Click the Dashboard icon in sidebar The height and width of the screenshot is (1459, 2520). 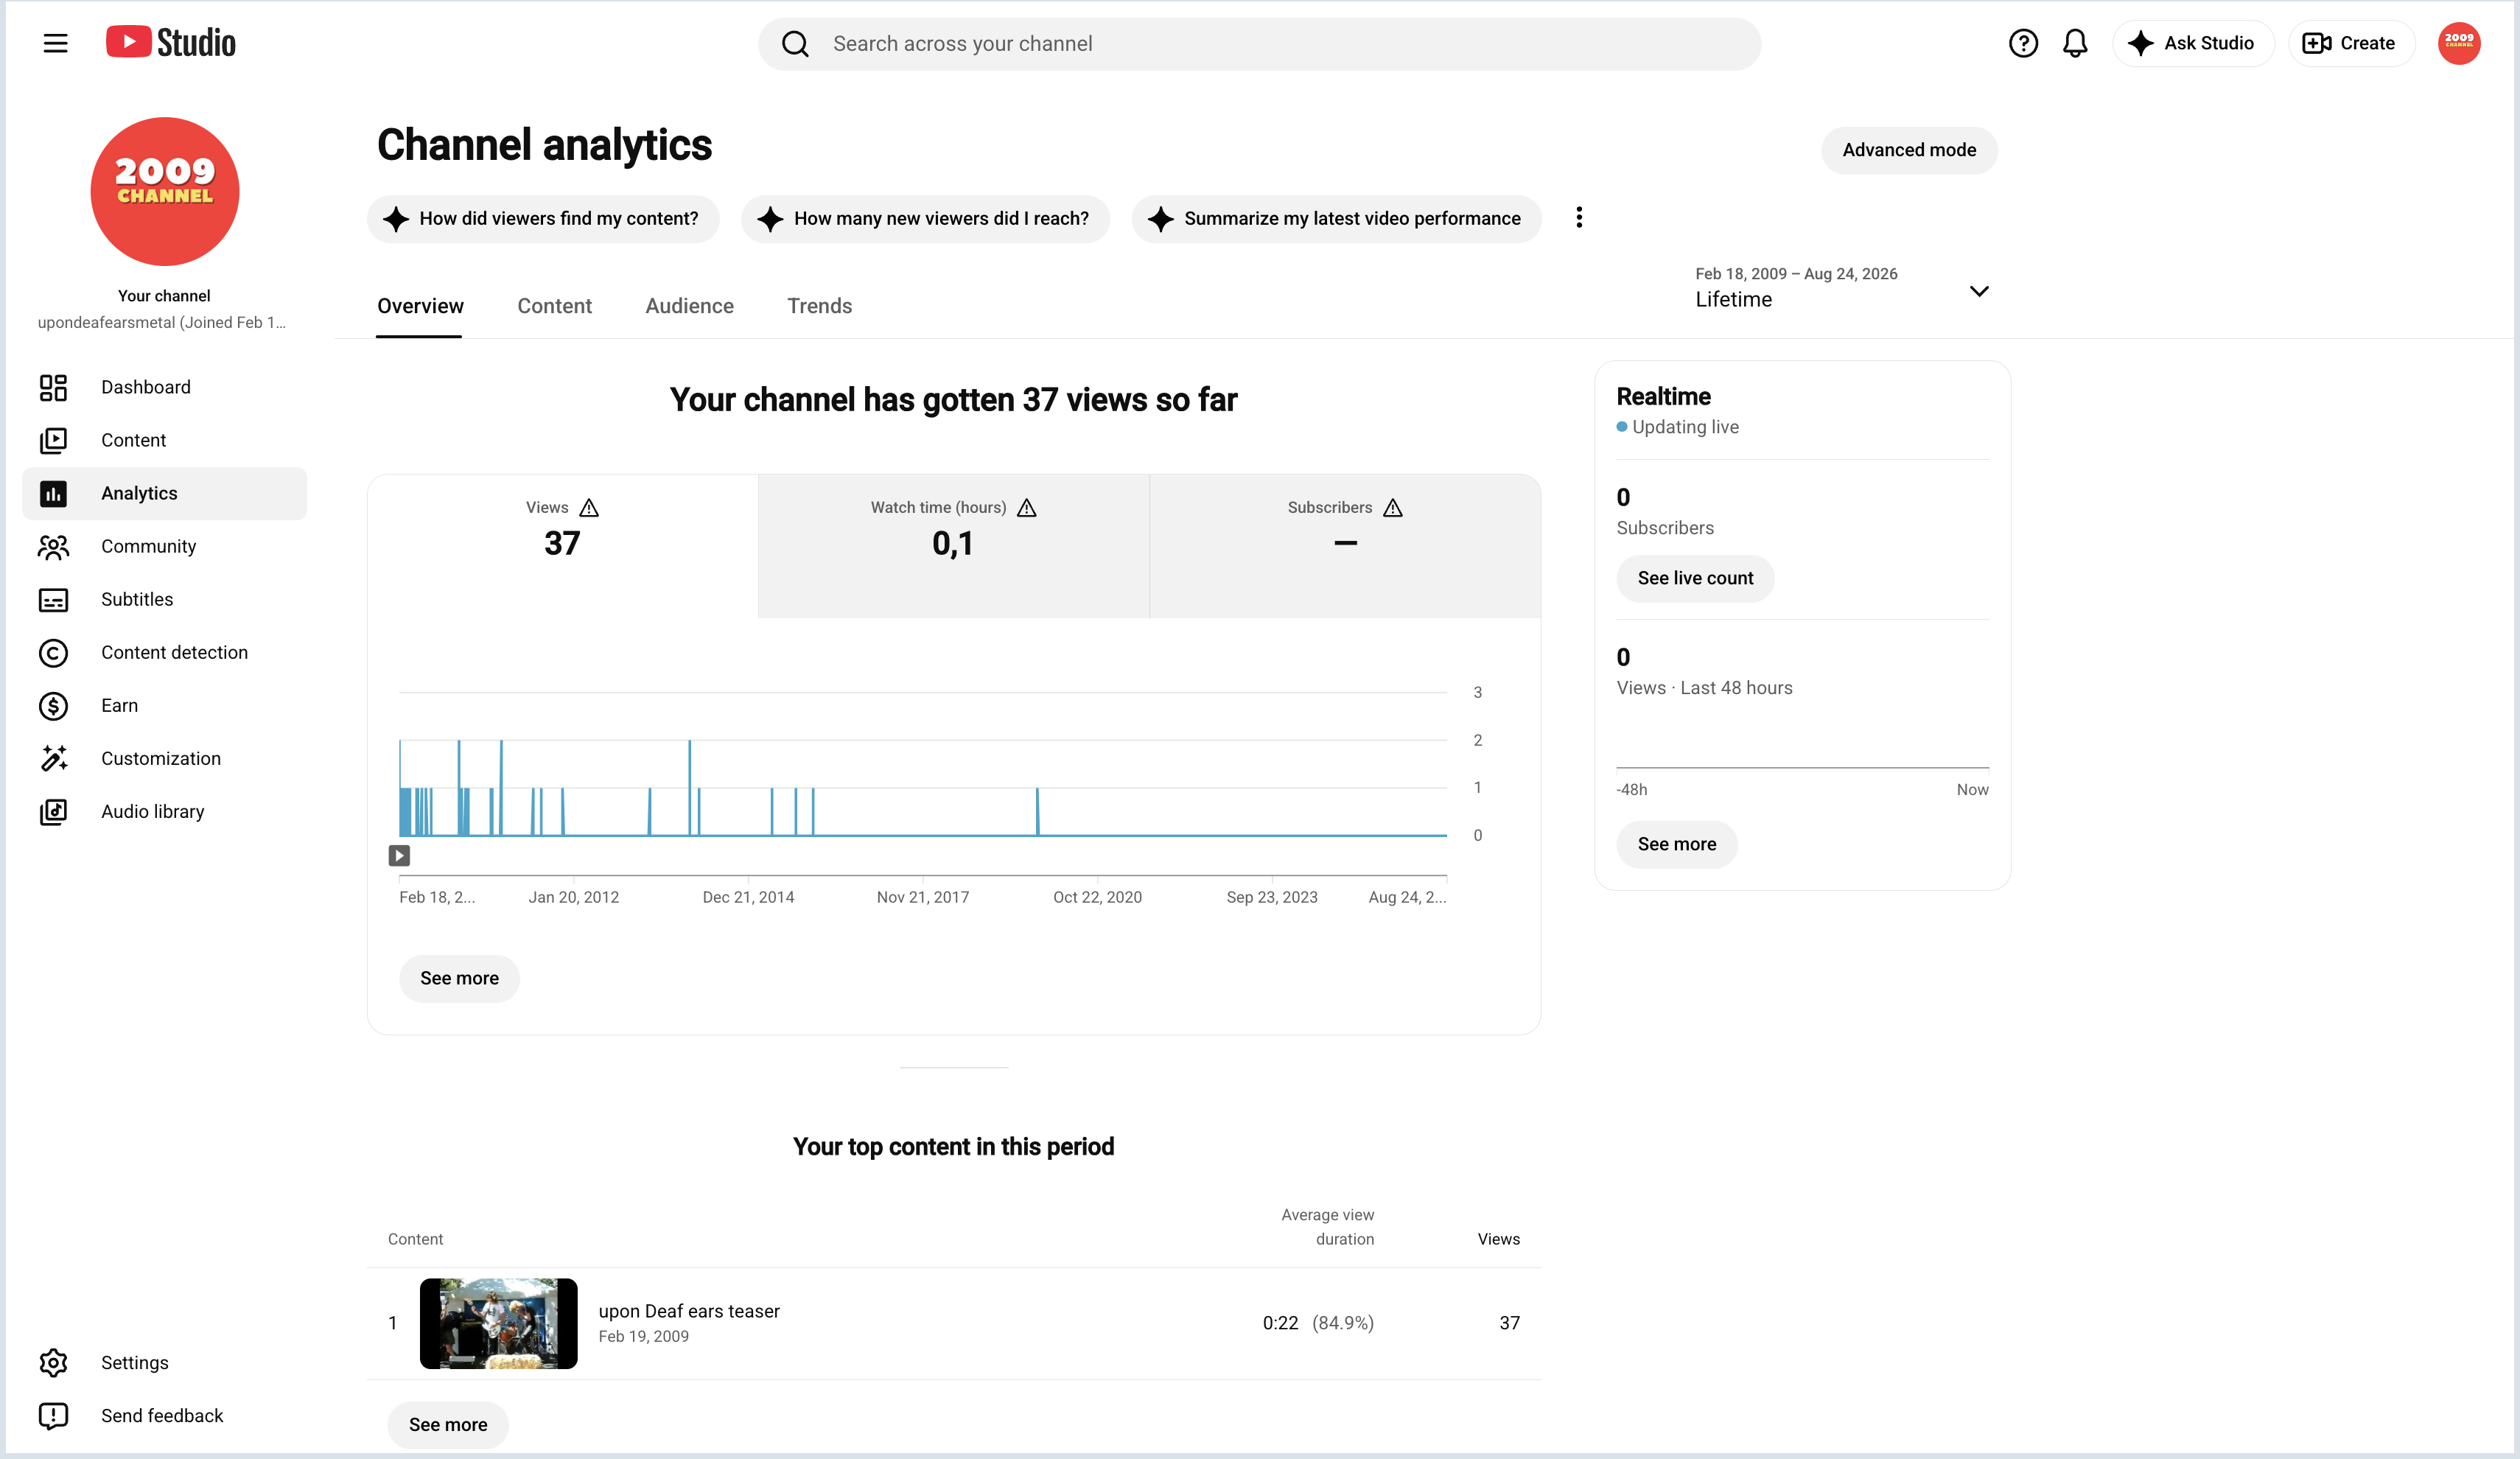tap(53, 387)
